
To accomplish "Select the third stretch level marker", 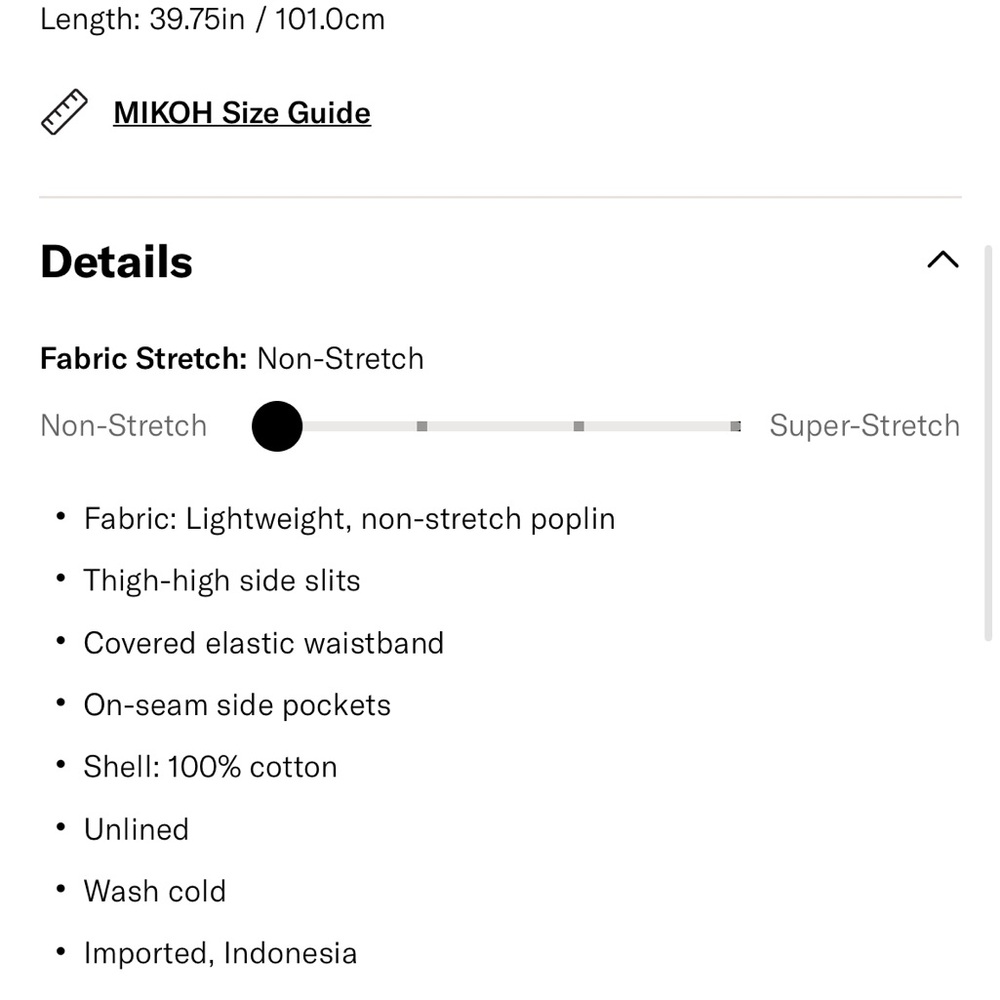I will [578, 426].
